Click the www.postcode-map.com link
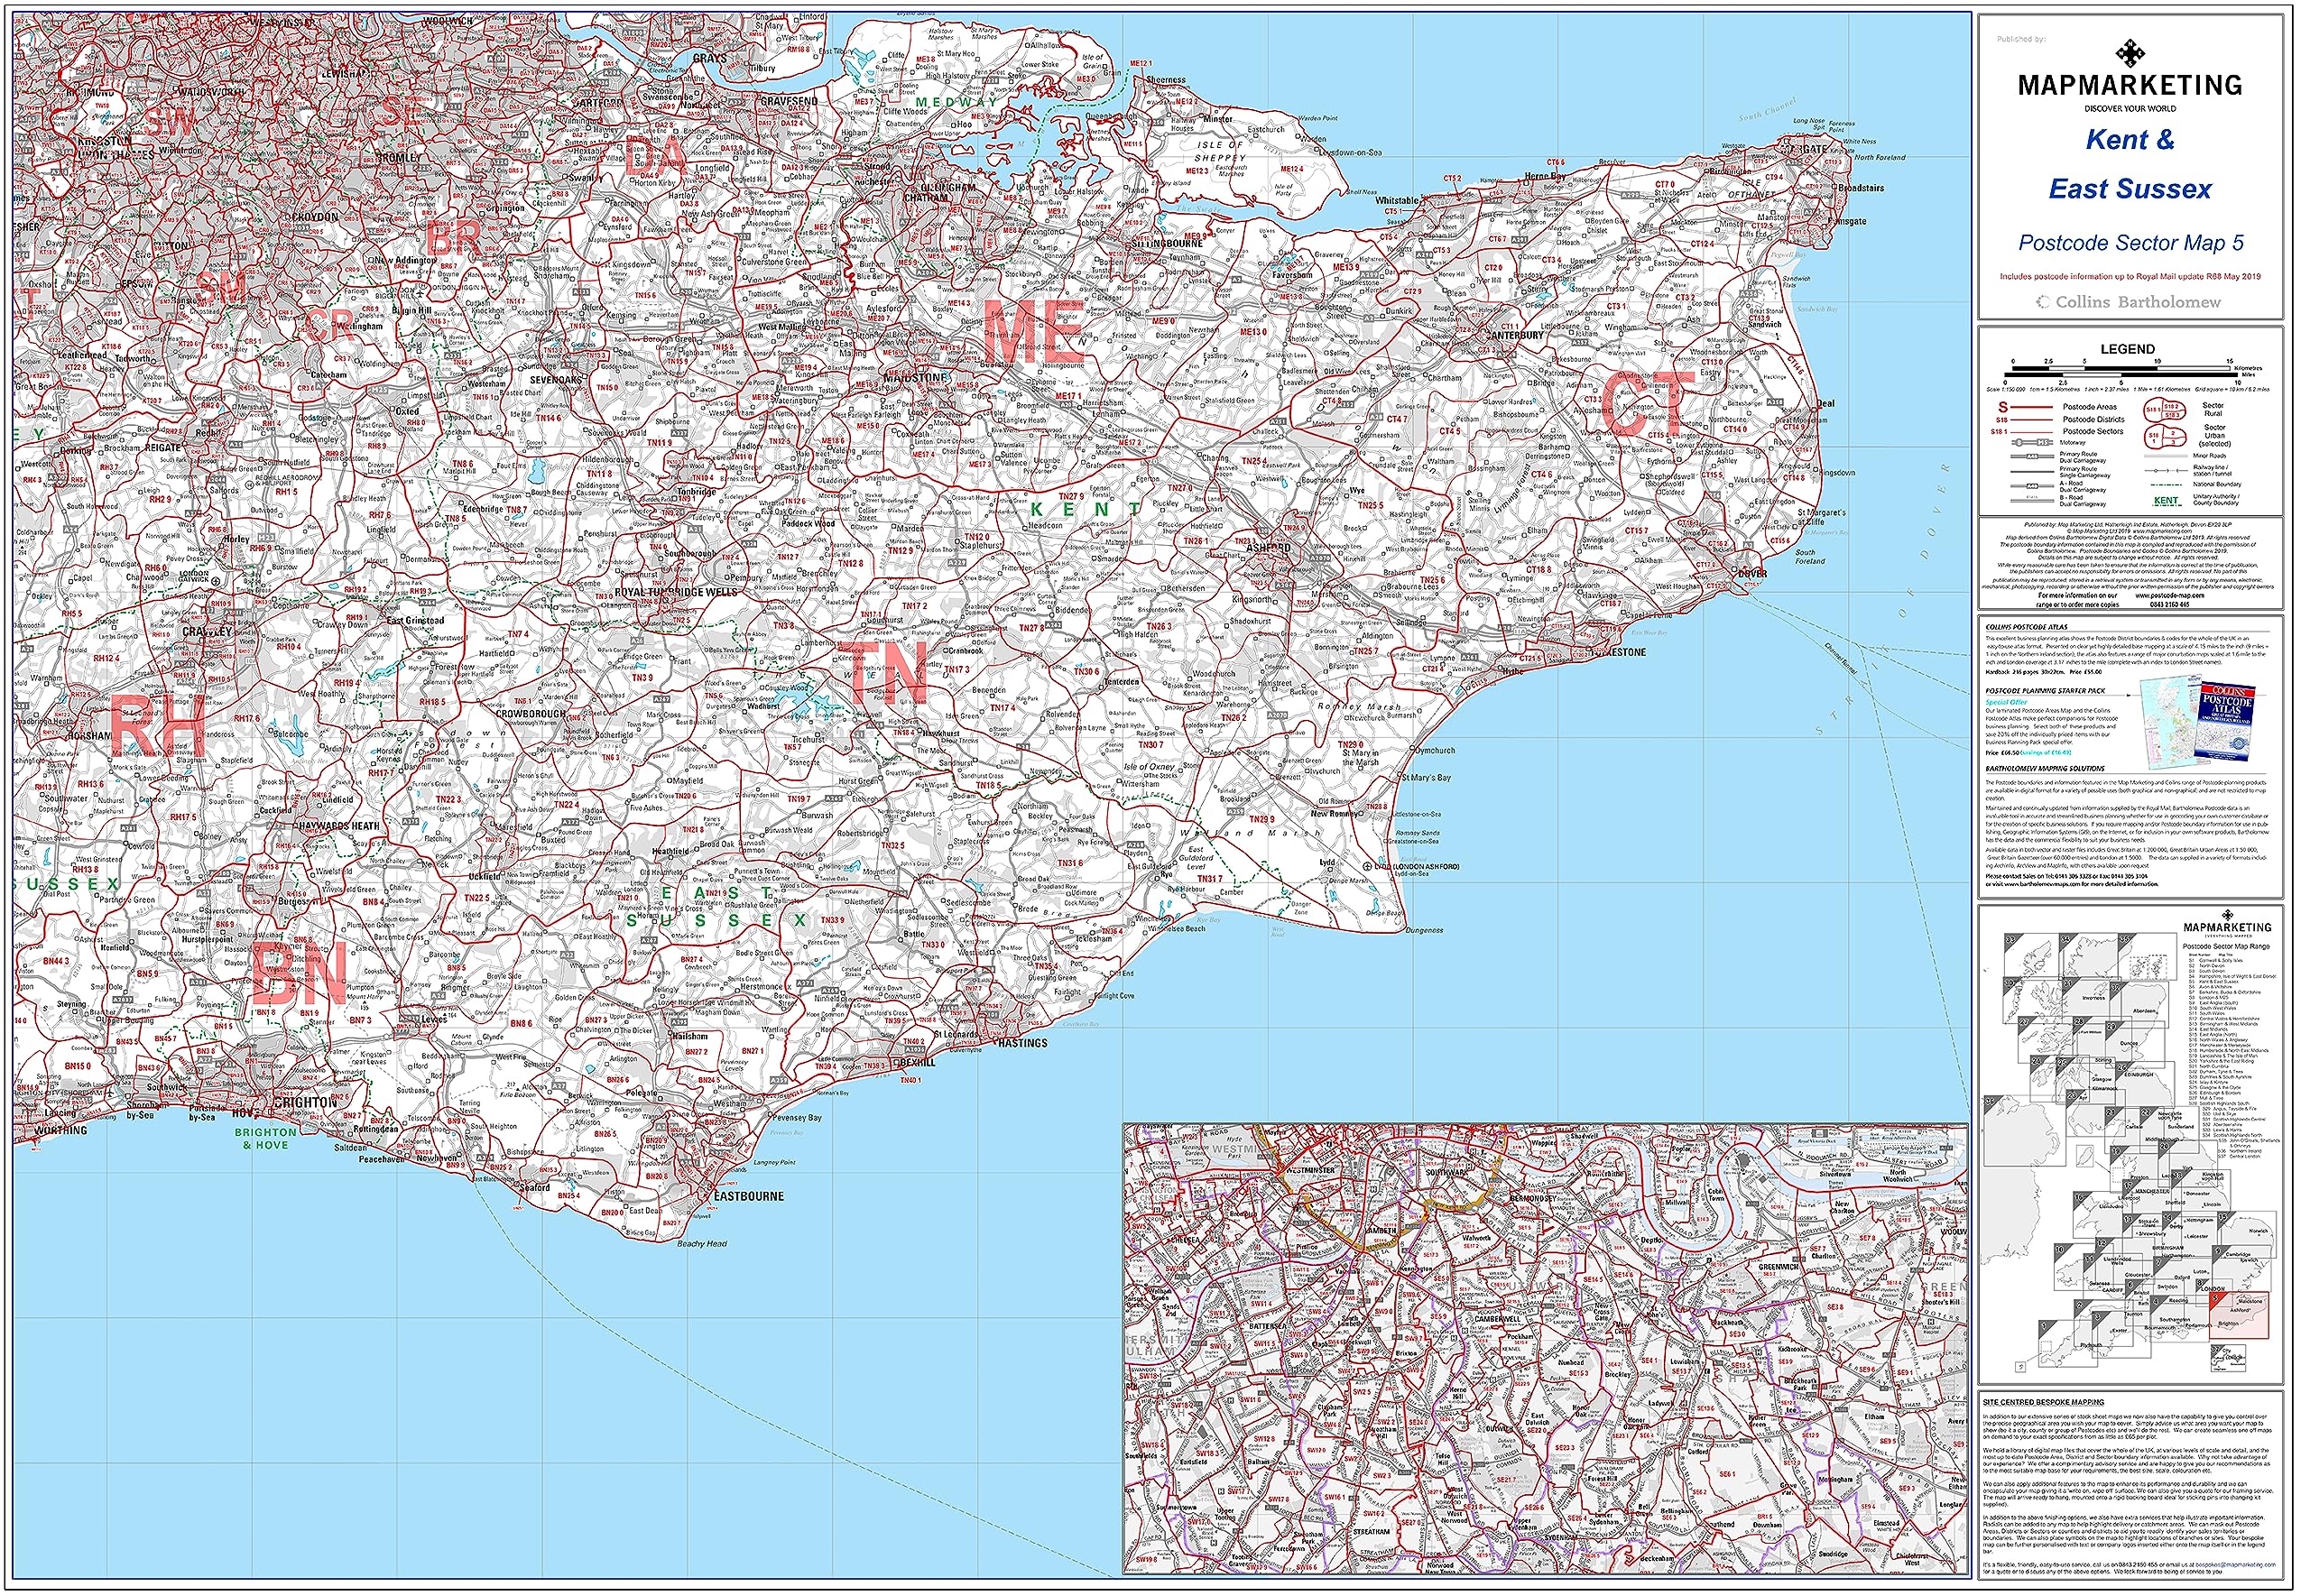The image size is (2310, 1596). 2170,596
